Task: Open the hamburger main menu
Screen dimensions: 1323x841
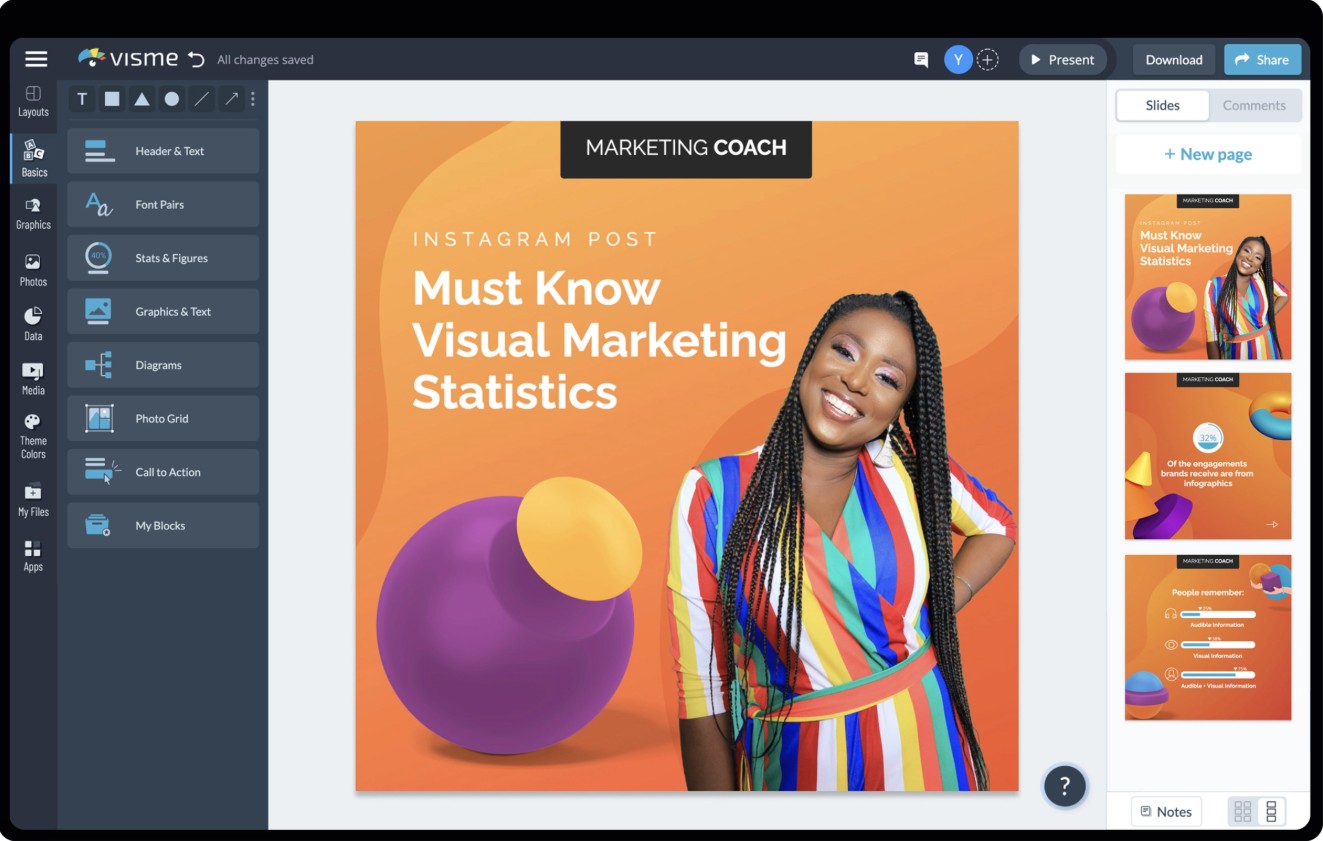Action: tap(36, 59)
